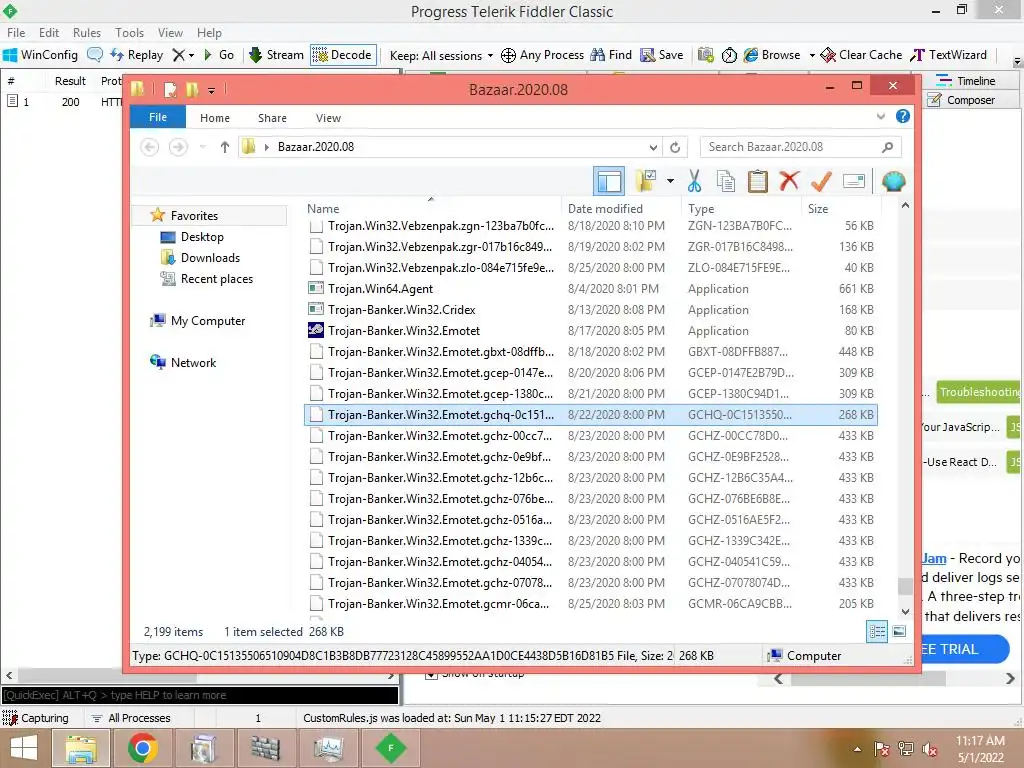The height and width of the screenshot is (768, 1024).
Task: Expand the Browse dropdown arrow in Fiddler
Action: (812, 56)
